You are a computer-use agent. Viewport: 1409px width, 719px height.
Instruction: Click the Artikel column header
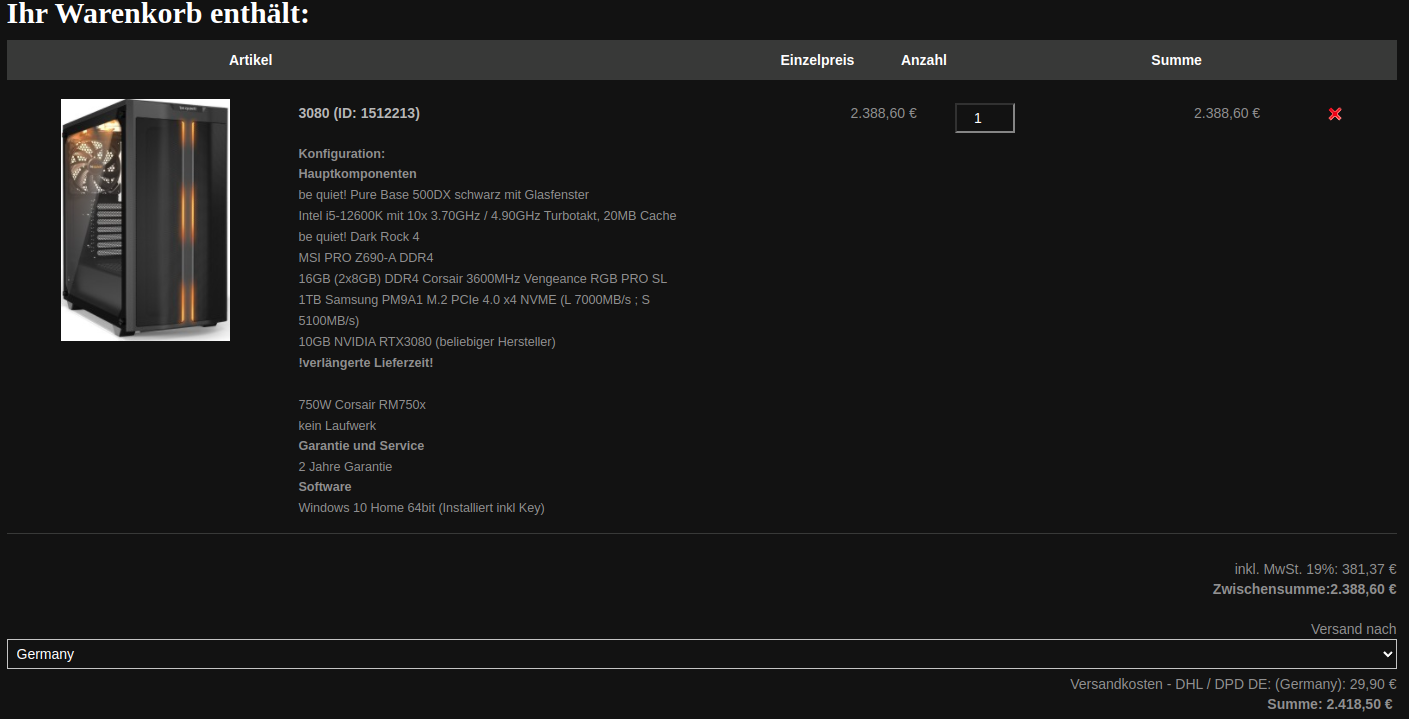coord(250,60)
